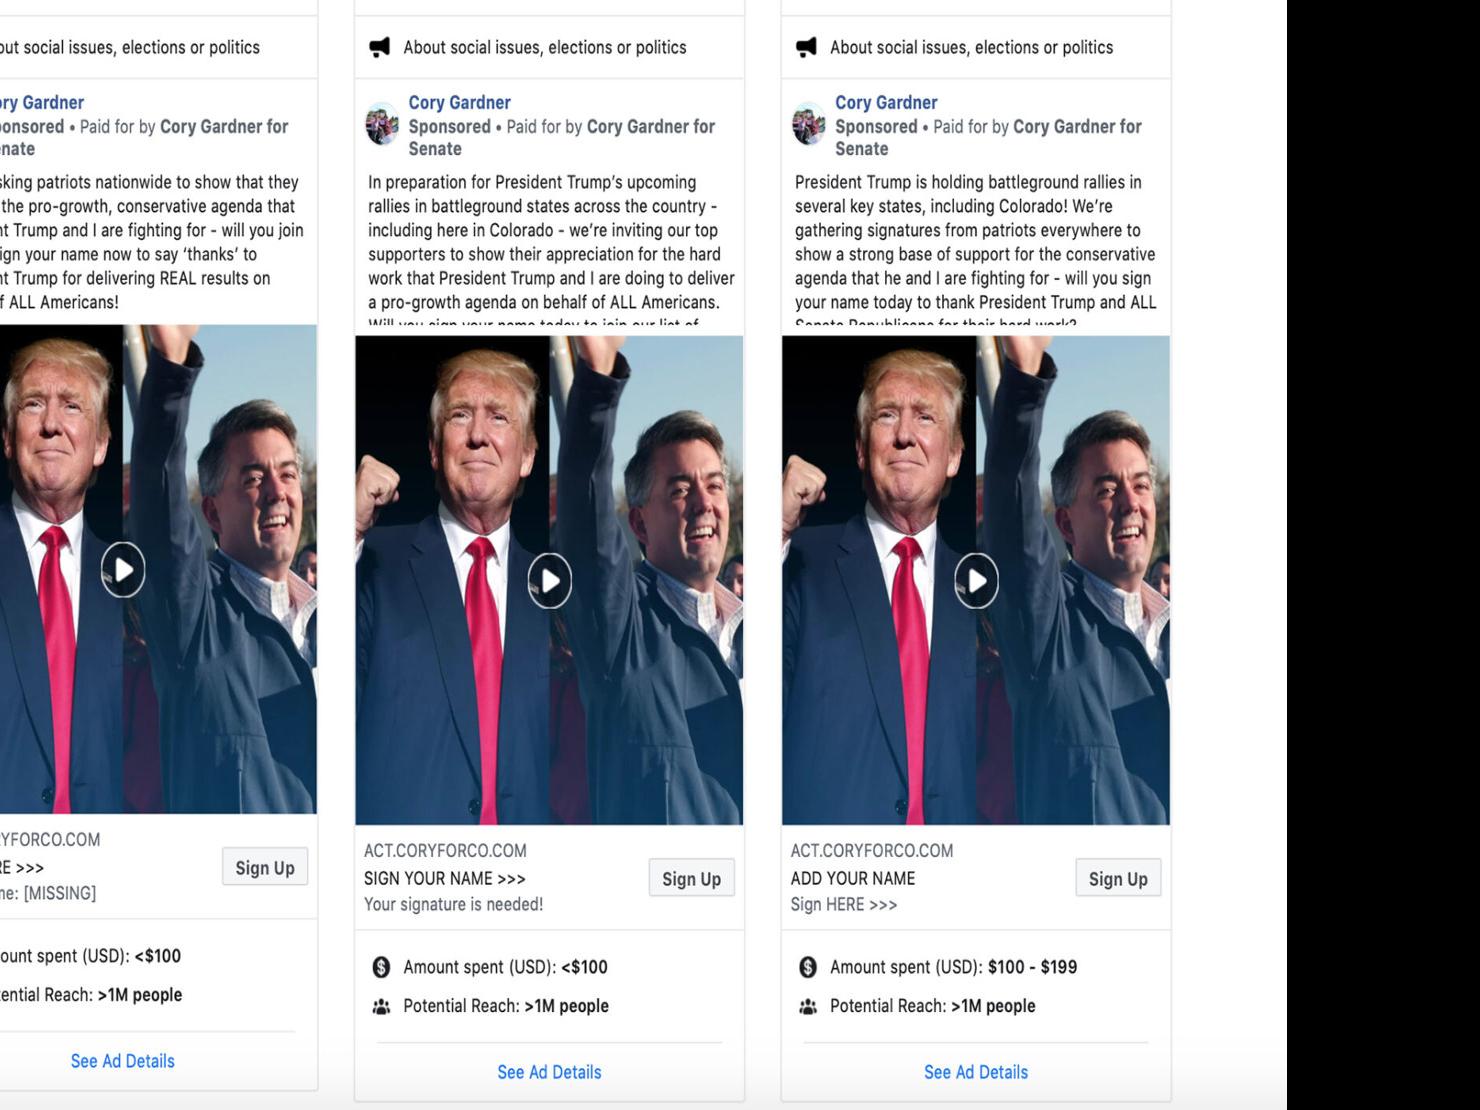Open Cory Gardner page link in the middle ad
Image resolution: width=1480 pixels, height=1110 pixels.
(459, 102)
